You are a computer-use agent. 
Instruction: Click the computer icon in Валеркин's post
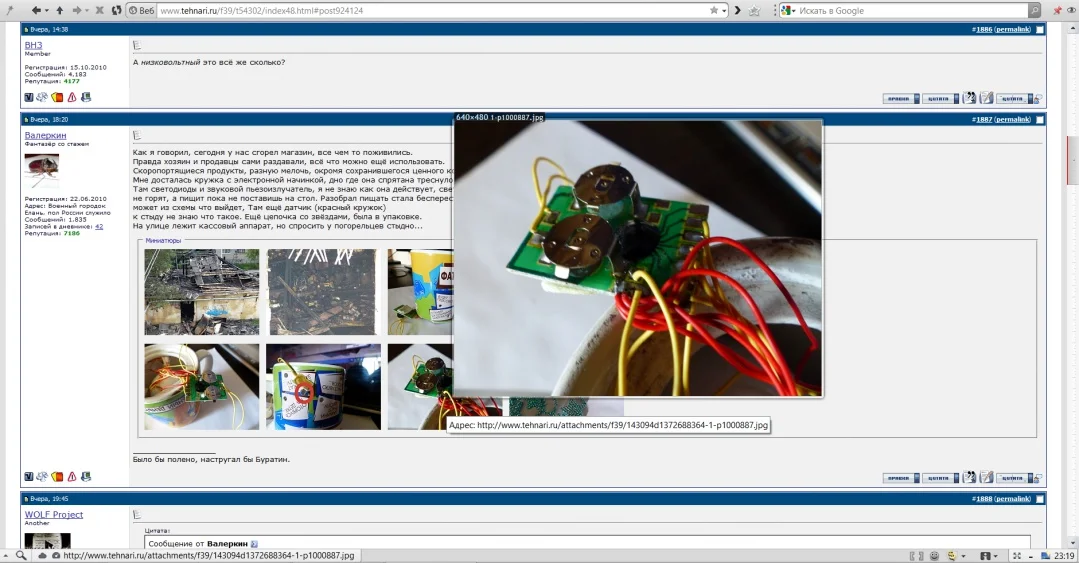85,476
